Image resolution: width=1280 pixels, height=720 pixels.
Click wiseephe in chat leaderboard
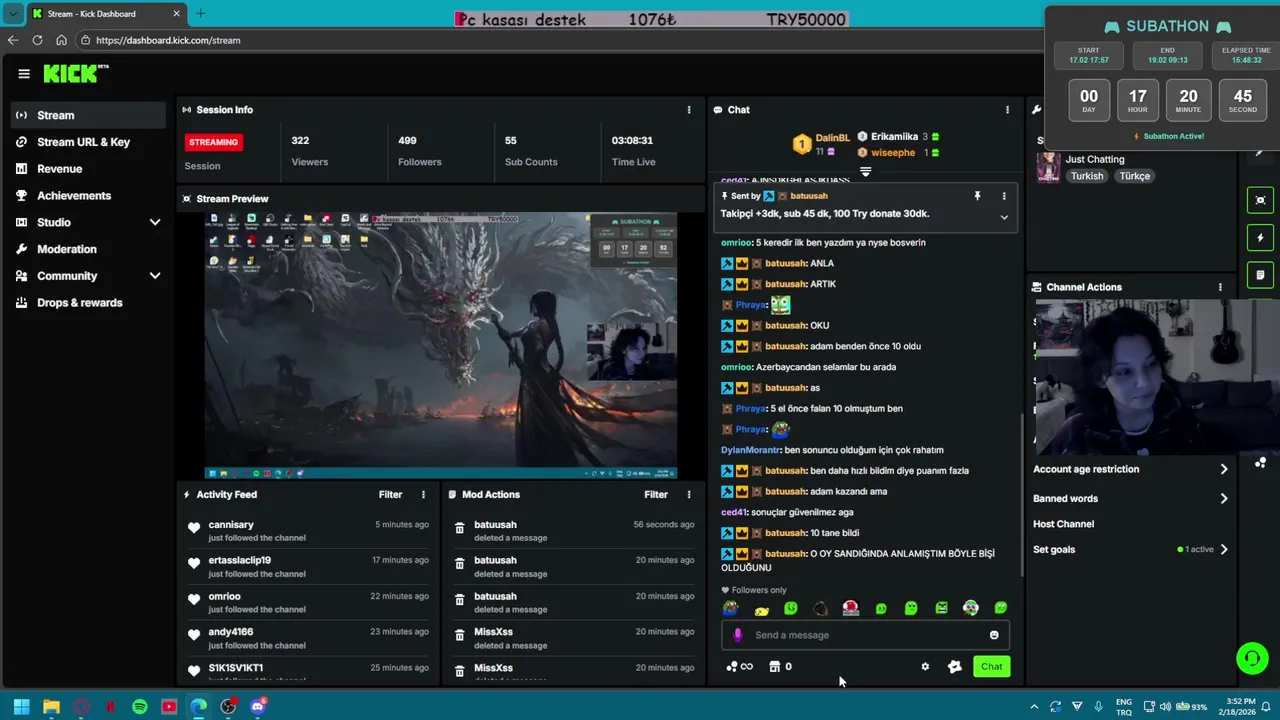pos(893,153)
